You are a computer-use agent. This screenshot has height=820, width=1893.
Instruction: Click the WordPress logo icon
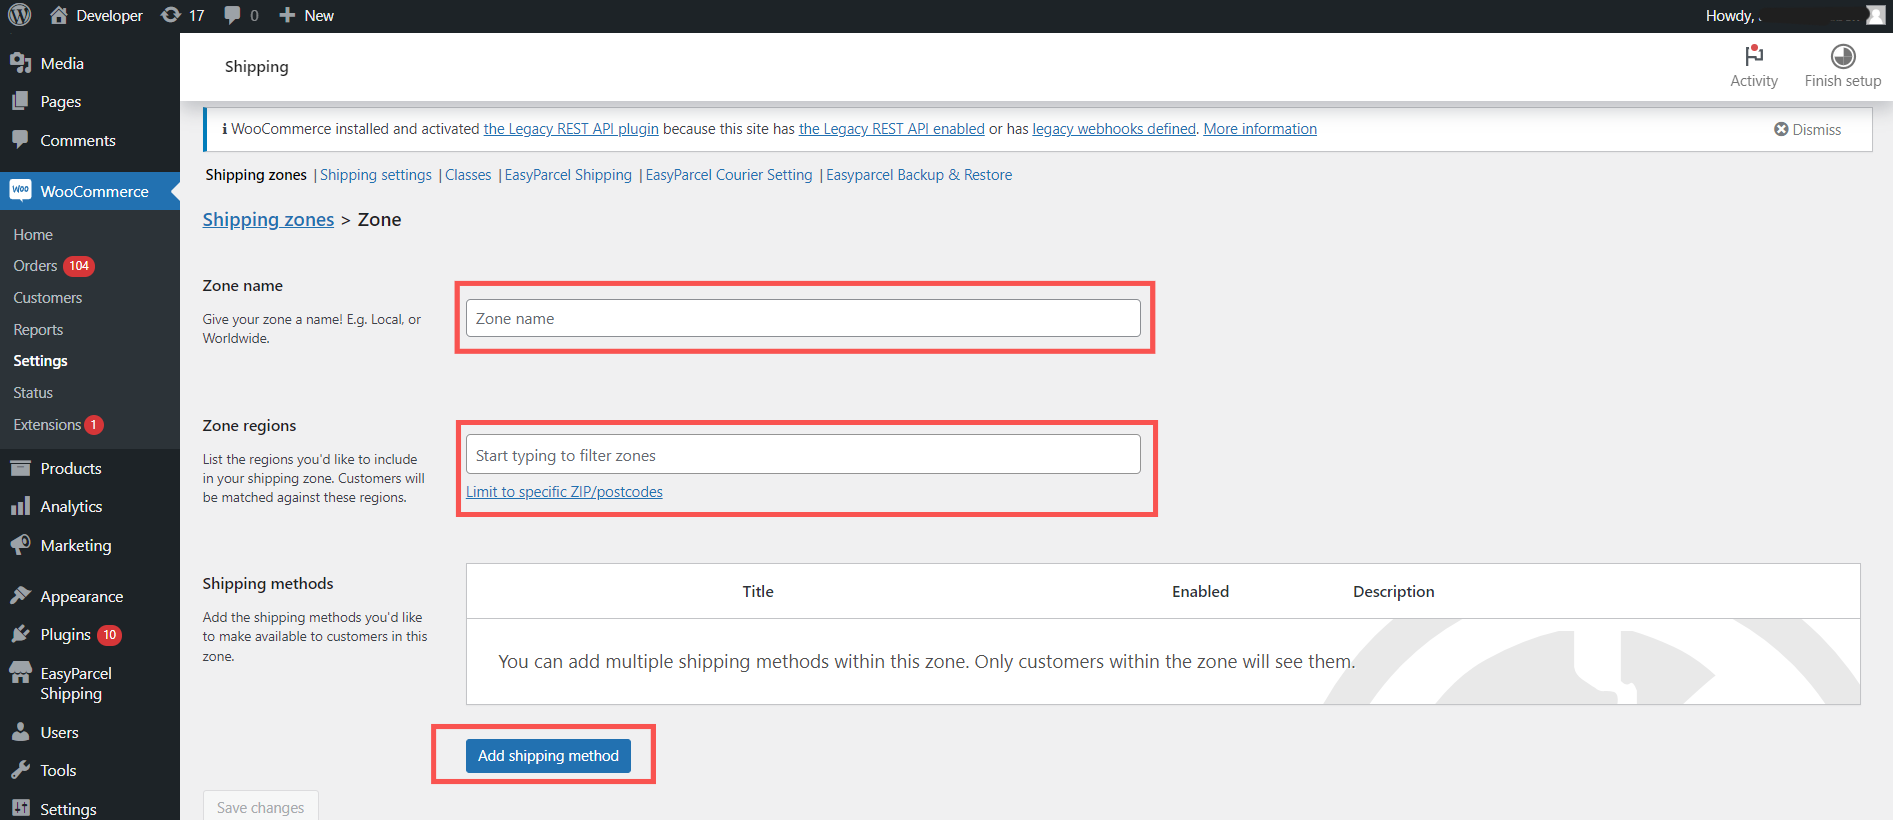20,15
